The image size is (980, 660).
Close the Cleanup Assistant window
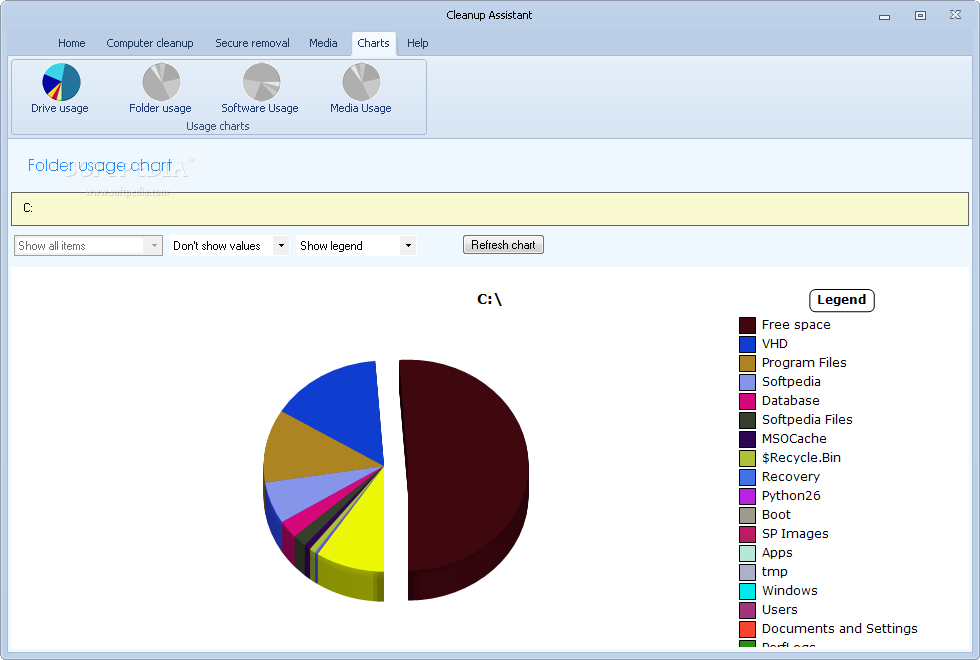955,15
